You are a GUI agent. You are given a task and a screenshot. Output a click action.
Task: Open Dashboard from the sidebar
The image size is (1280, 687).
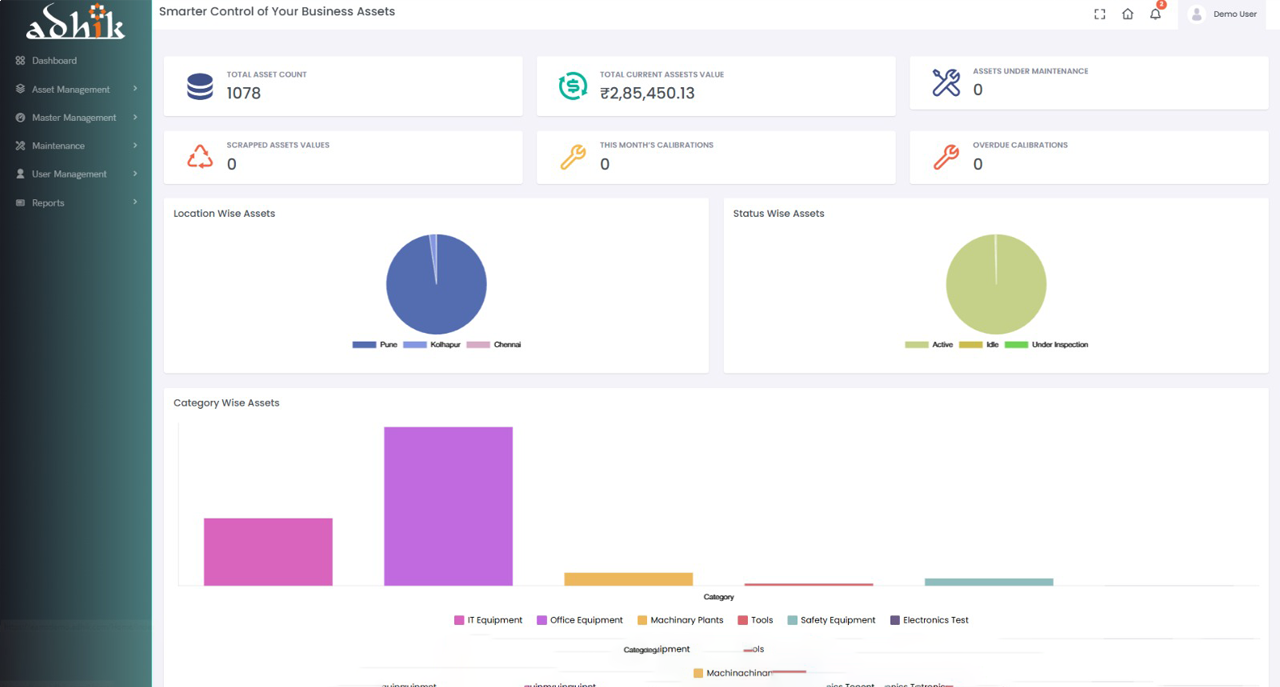(x=54, y=61)
